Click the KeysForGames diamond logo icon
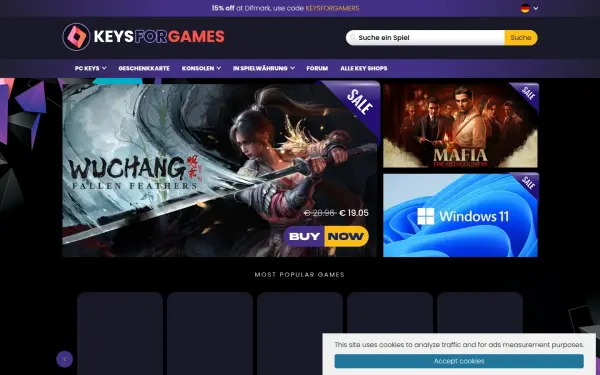 click(x=76, y=37)
